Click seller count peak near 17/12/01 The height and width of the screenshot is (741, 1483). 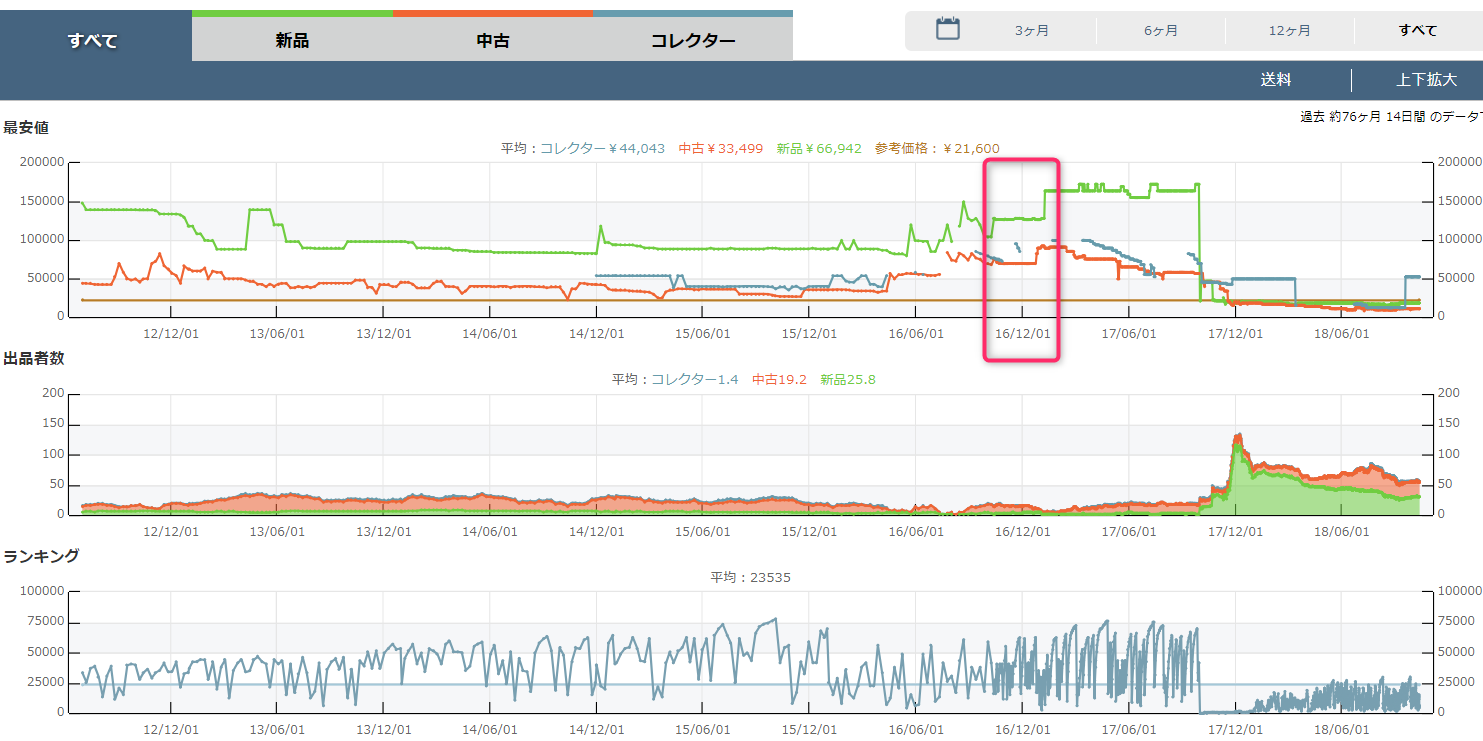click(x=1238, y=437)
